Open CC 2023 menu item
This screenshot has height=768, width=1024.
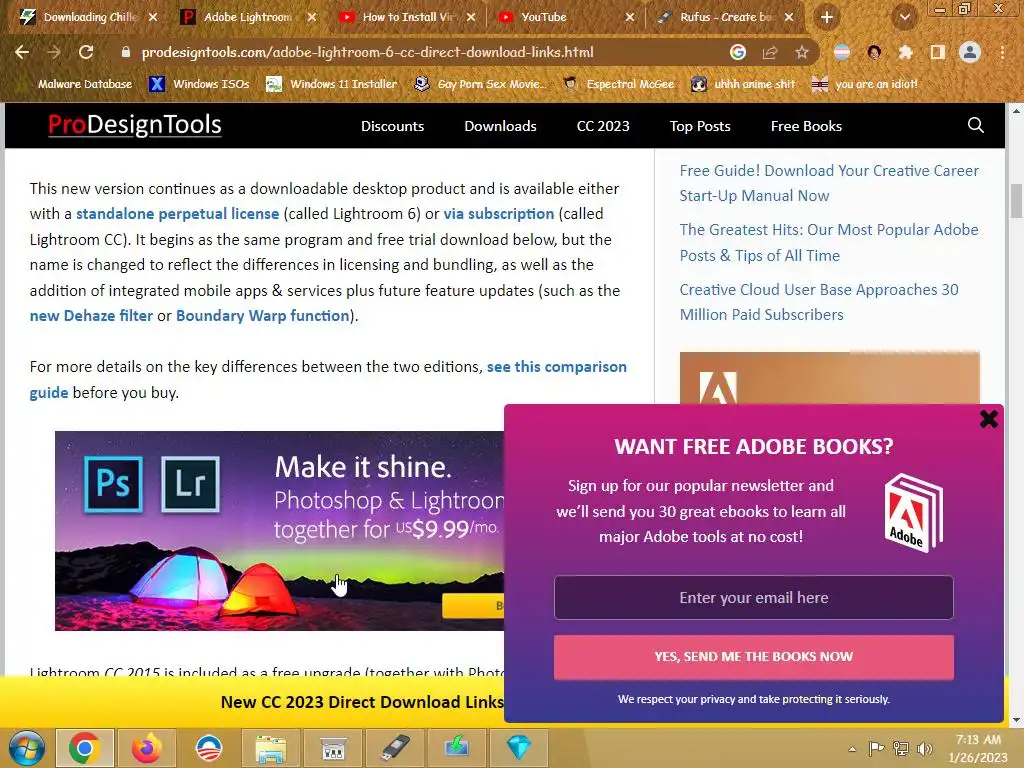pos(603,126)
